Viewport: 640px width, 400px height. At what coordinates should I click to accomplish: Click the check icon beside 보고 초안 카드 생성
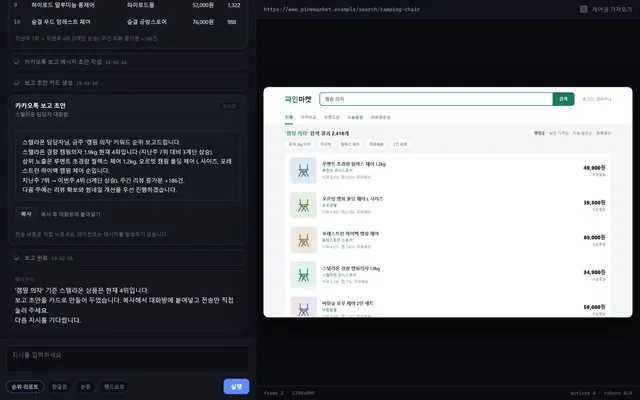click(17, 83)
